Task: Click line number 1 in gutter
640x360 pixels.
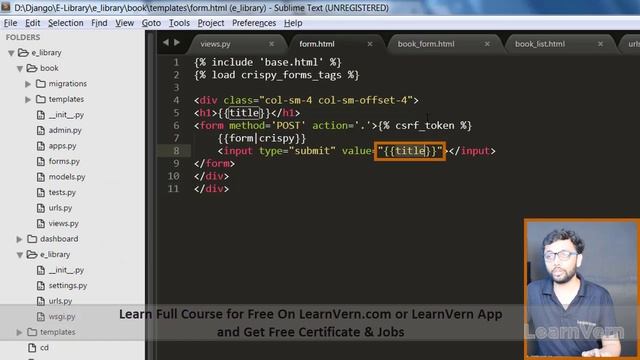Action: [176, 62]
